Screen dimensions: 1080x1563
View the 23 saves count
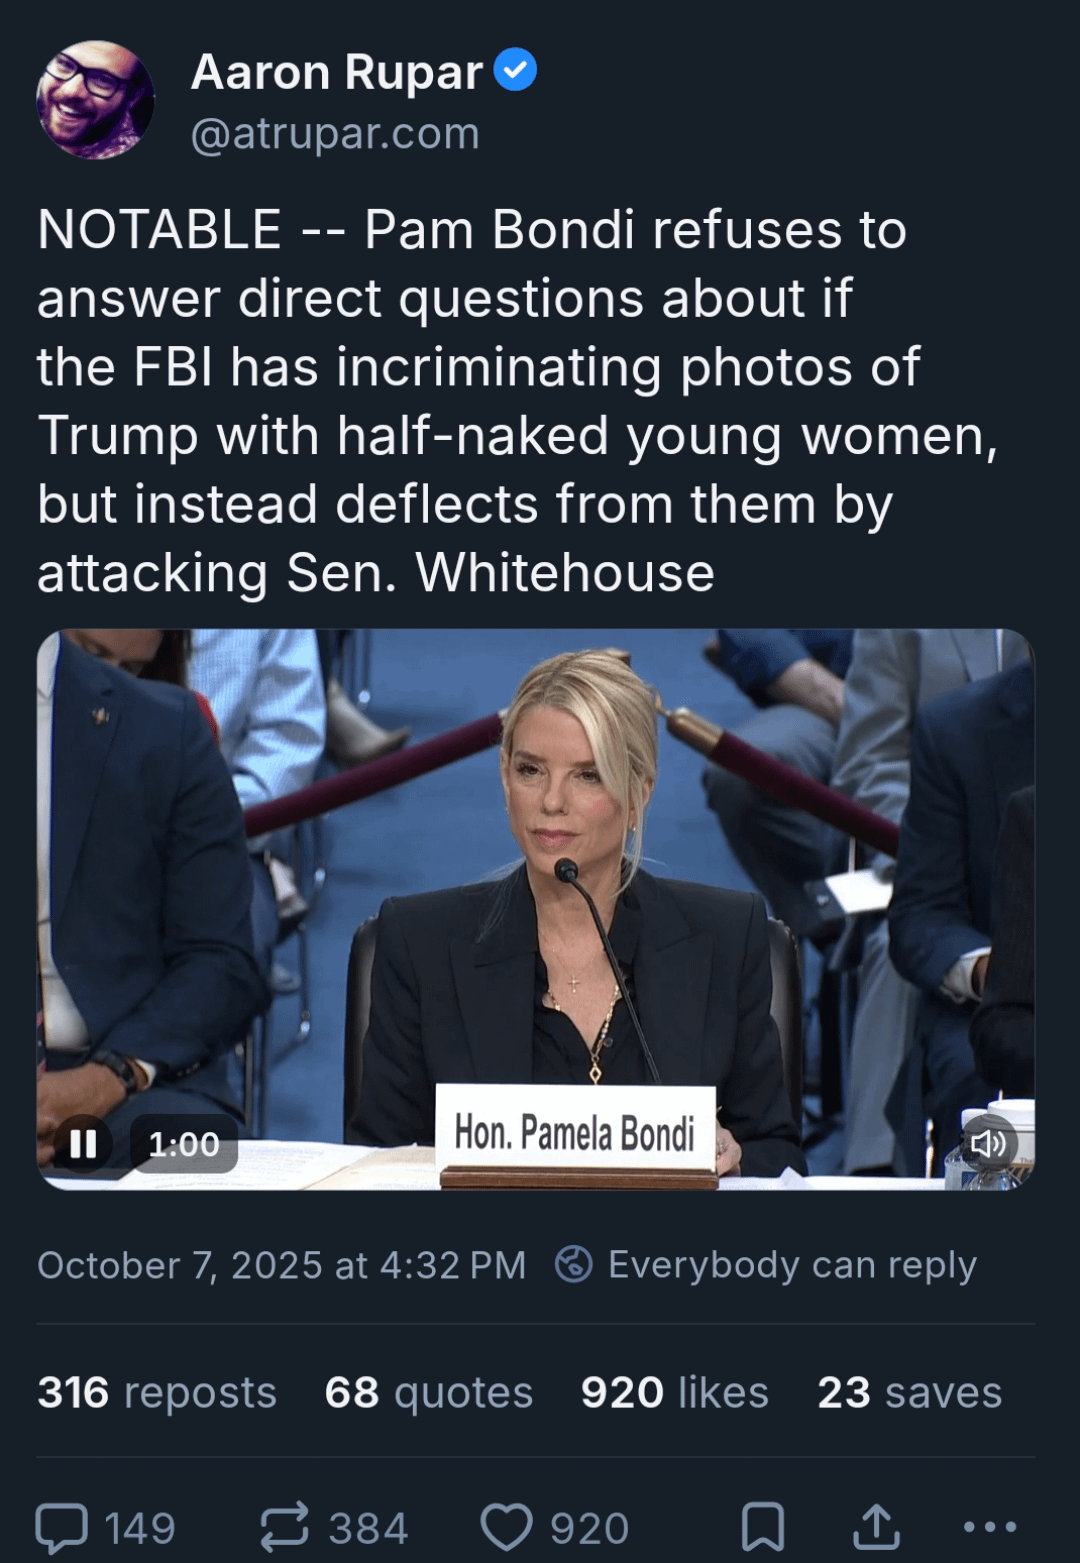909,1392
